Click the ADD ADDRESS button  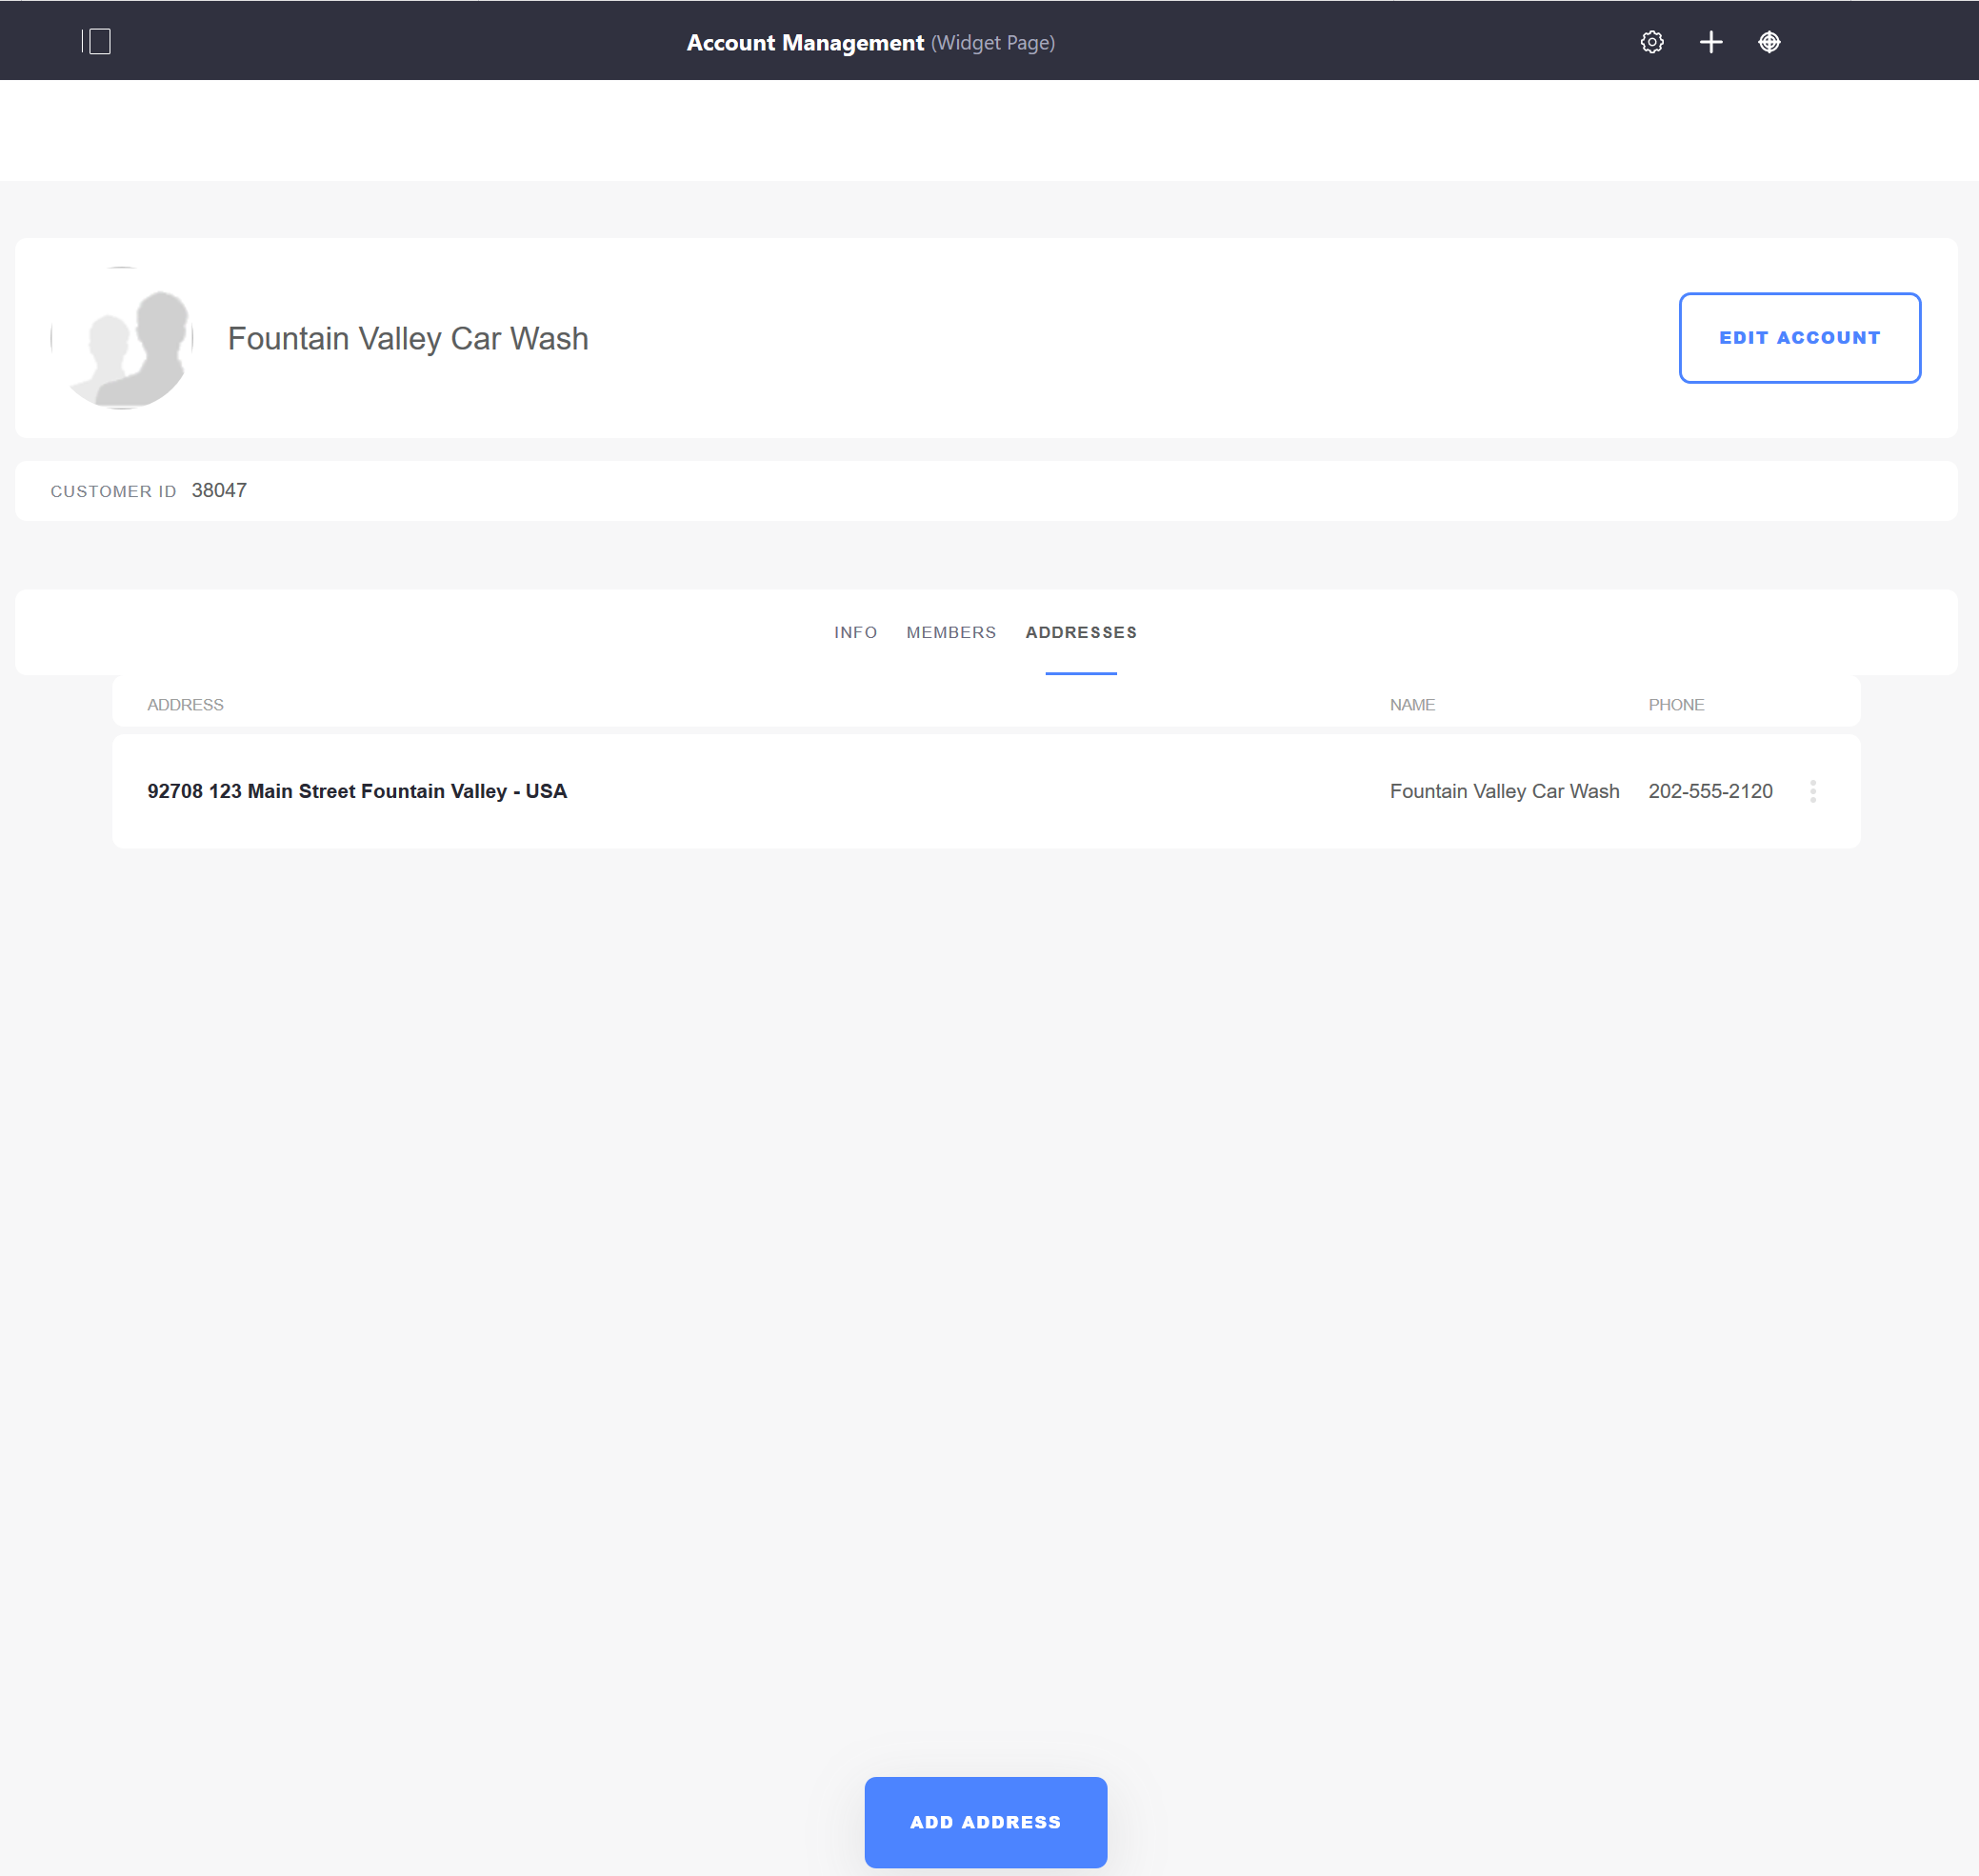[x=984, y=1822]
